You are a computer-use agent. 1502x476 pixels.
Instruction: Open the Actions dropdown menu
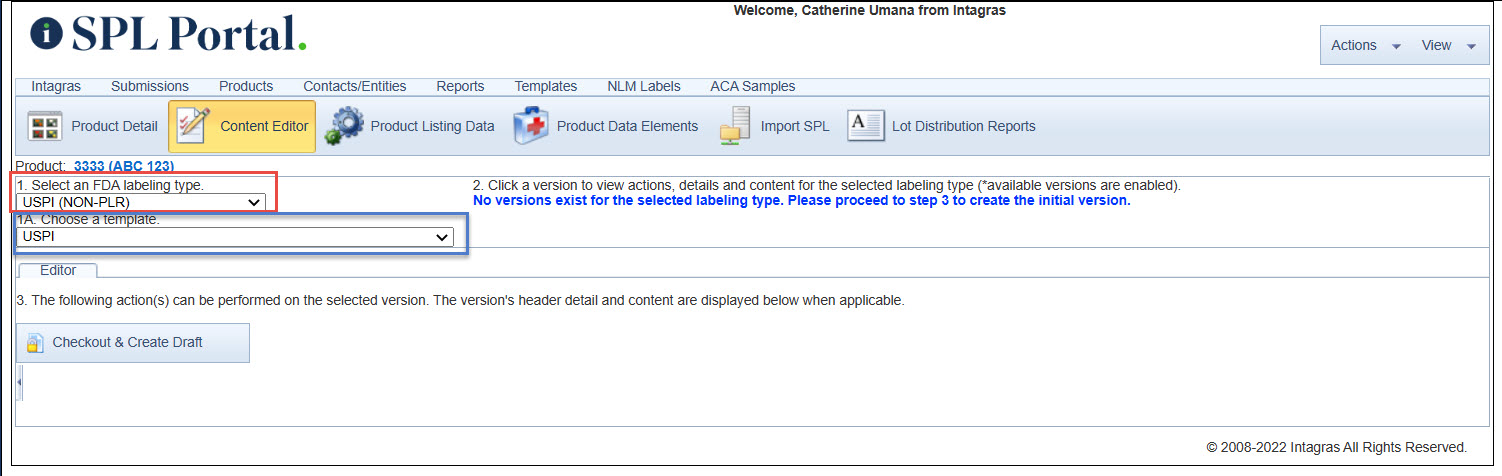click(1365, 45)
